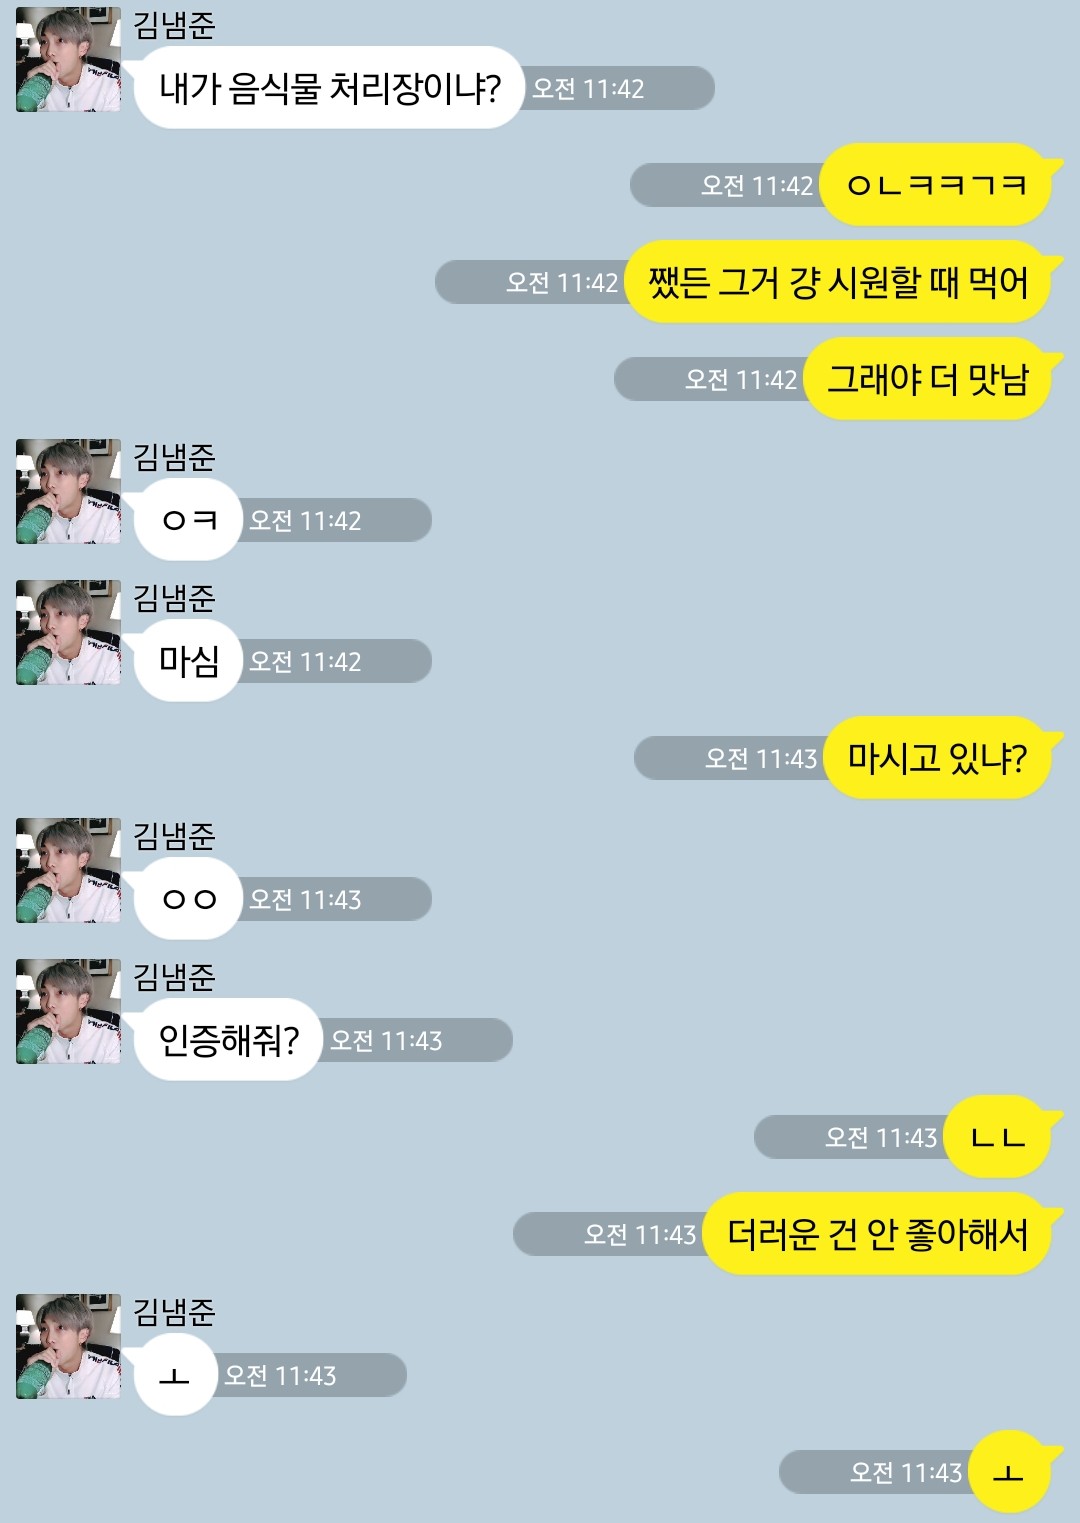Tap the white 'ㅇㅇ' reply bubble
Screen dimensions: 1080x1523
(x=188, y=899)
